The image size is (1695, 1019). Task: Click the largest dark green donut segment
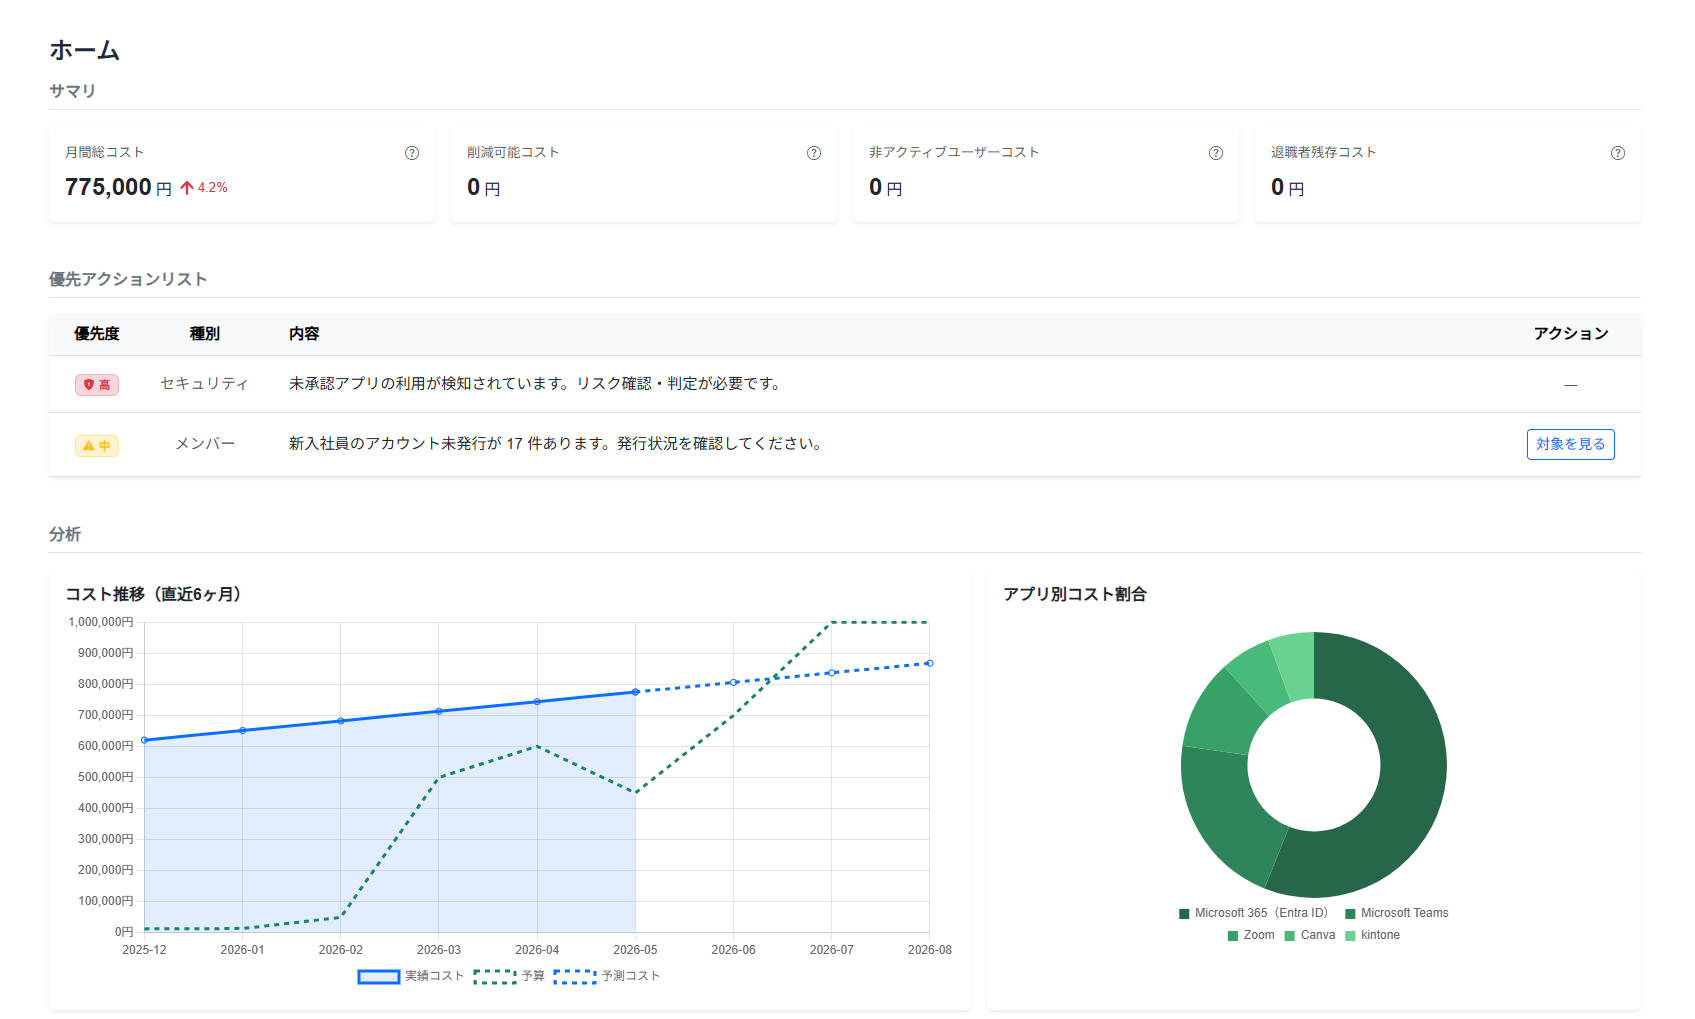[1410, 785]
